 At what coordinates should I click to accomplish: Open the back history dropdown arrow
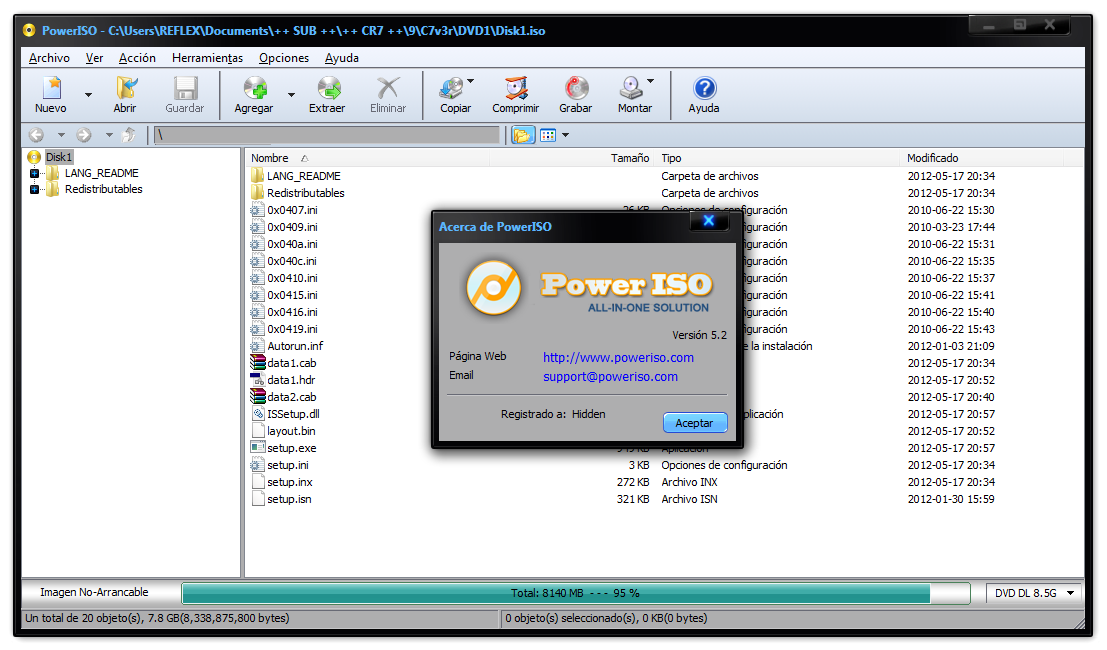(x=61, y=135)
